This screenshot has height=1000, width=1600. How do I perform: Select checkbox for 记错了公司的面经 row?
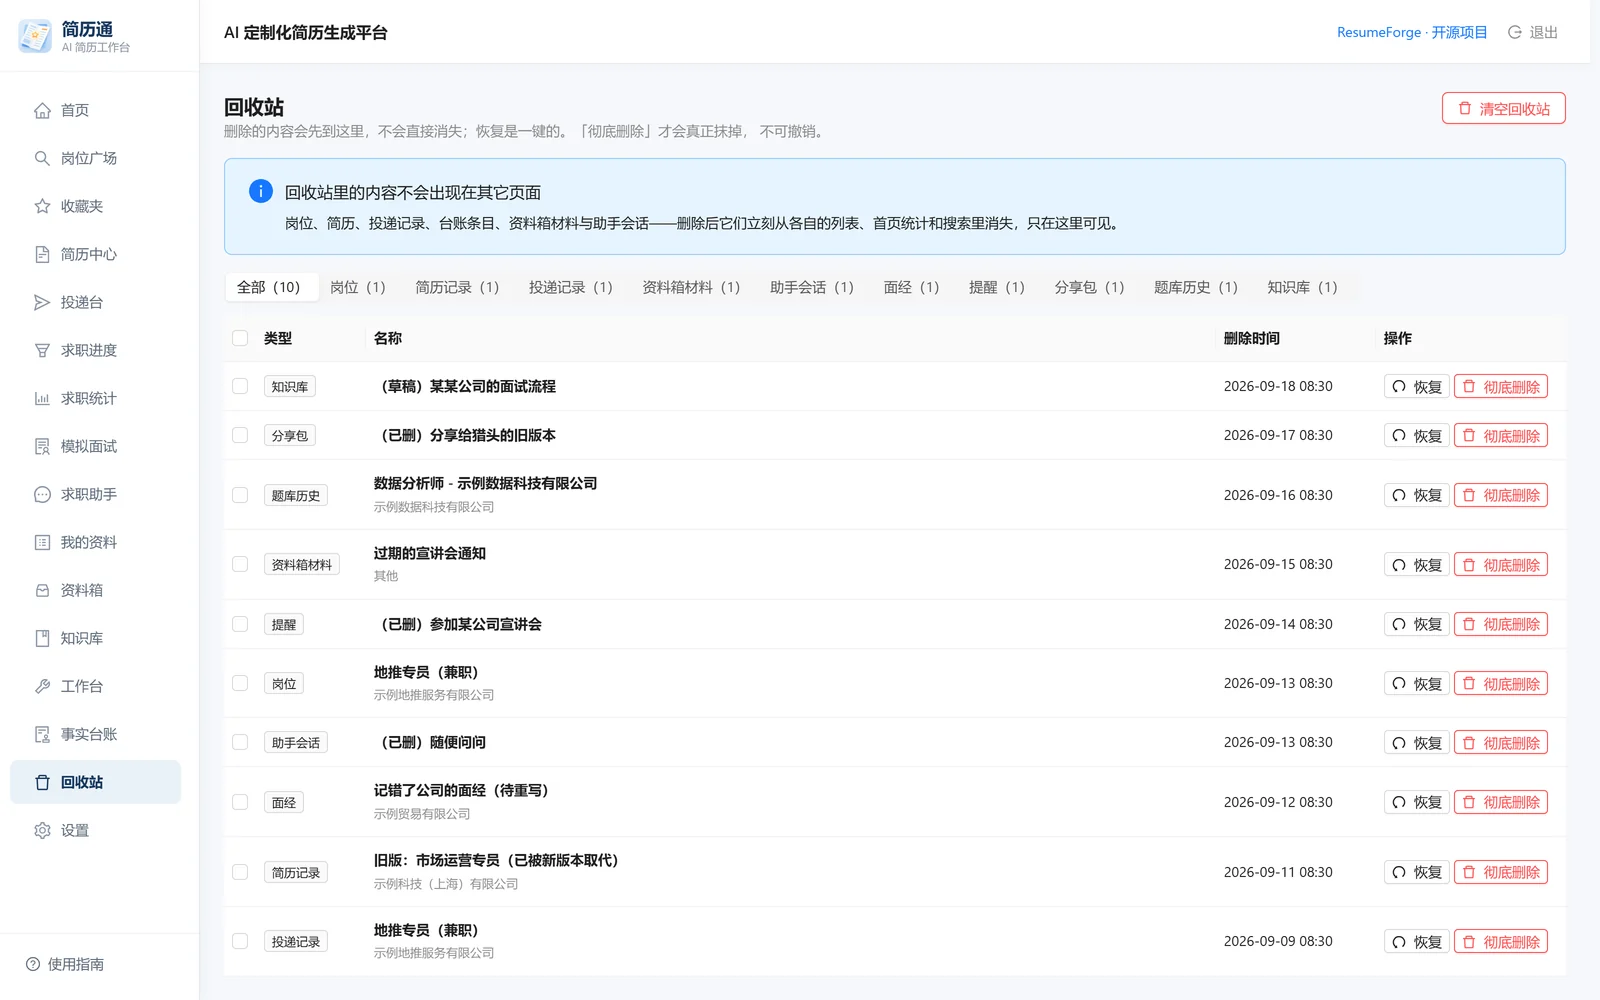coord(240,802)
